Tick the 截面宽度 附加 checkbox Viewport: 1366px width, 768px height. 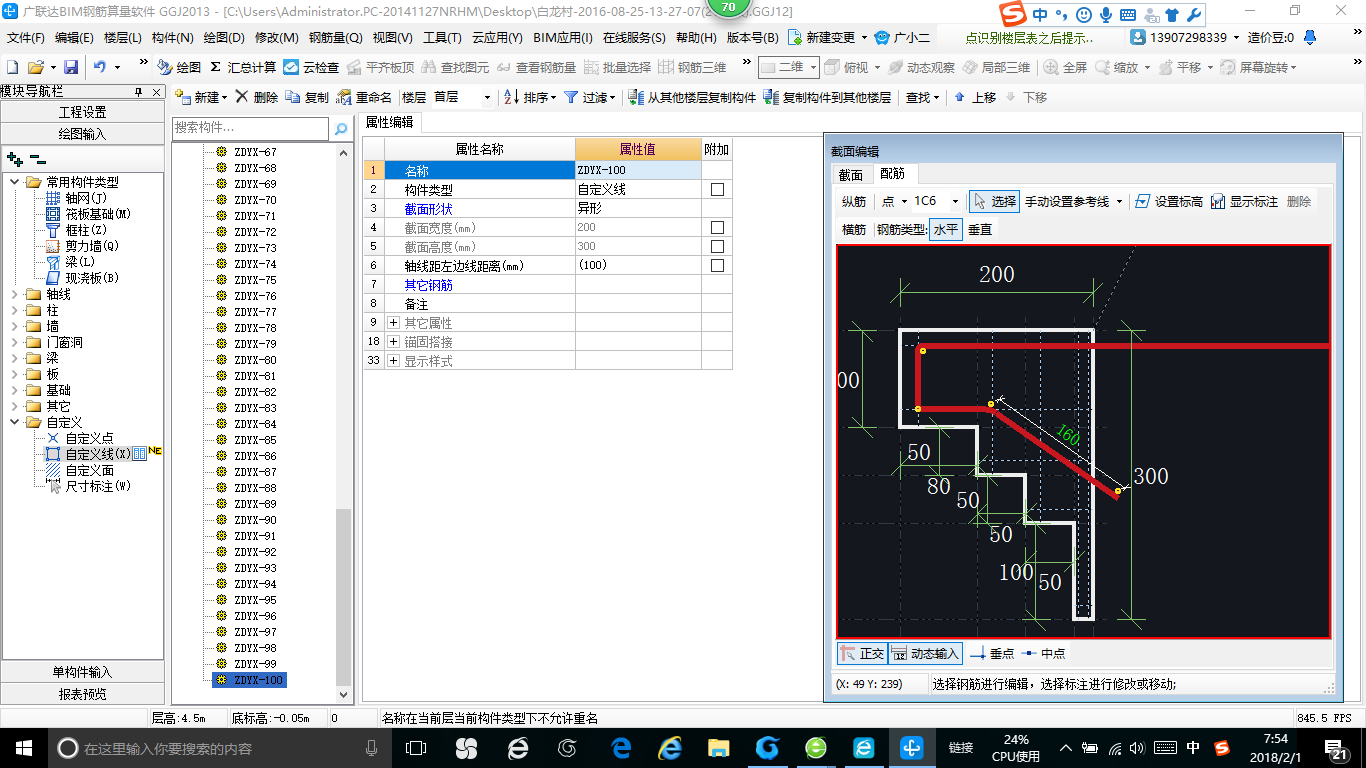point(717,227)
